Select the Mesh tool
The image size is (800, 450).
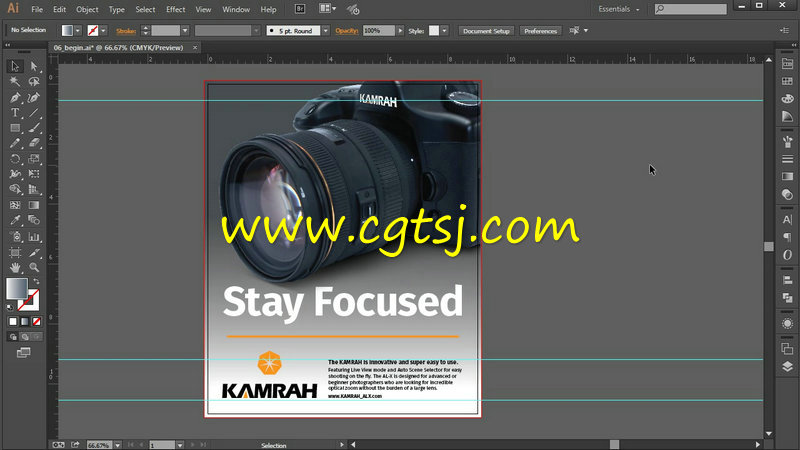coord(15,205)
